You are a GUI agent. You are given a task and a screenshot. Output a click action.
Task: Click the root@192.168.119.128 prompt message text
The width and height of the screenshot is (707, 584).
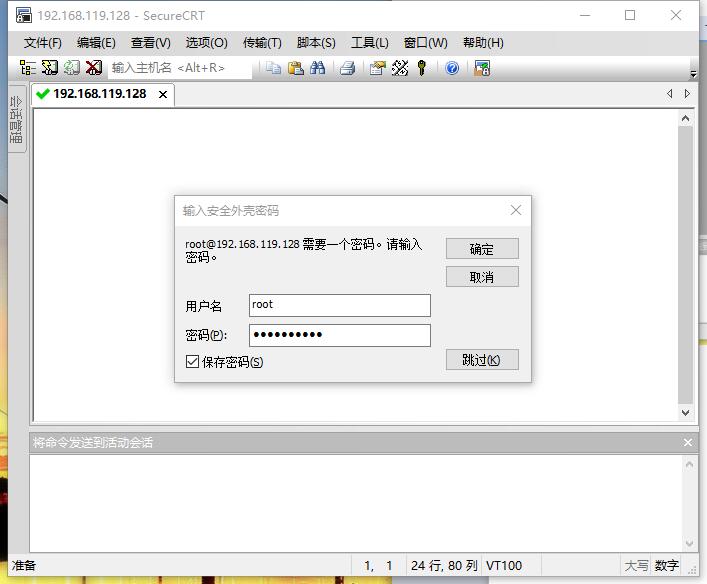tap(303, 251)
